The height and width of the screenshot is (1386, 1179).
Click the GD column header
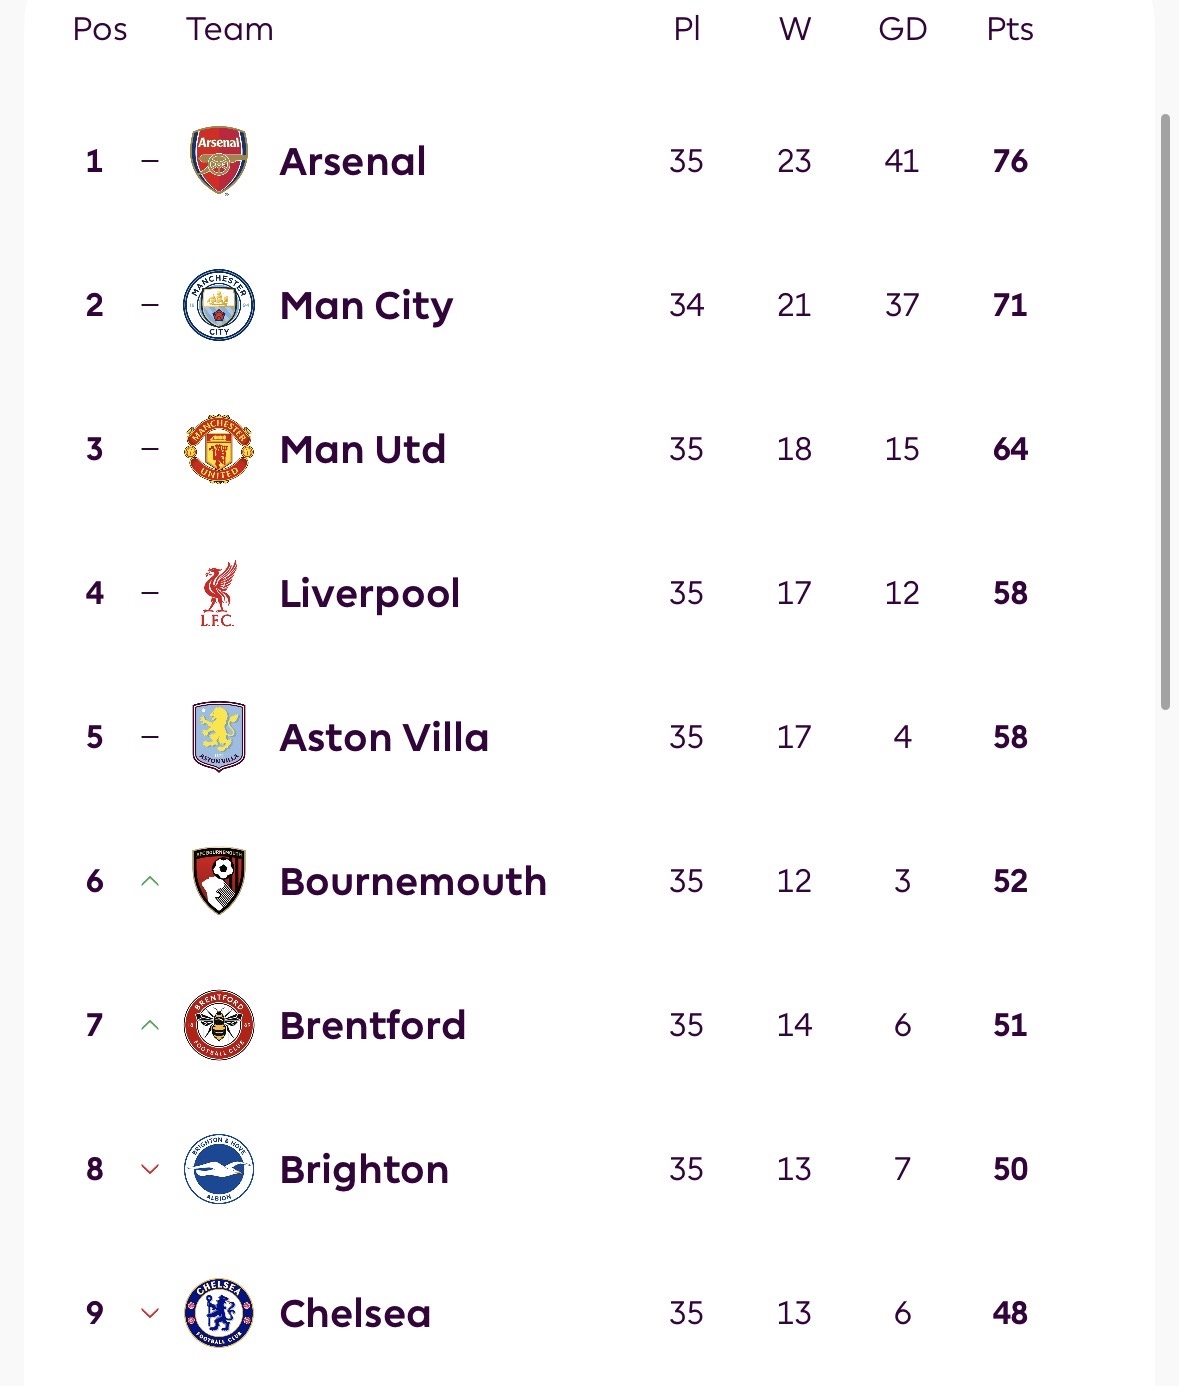tap(902, 29)
